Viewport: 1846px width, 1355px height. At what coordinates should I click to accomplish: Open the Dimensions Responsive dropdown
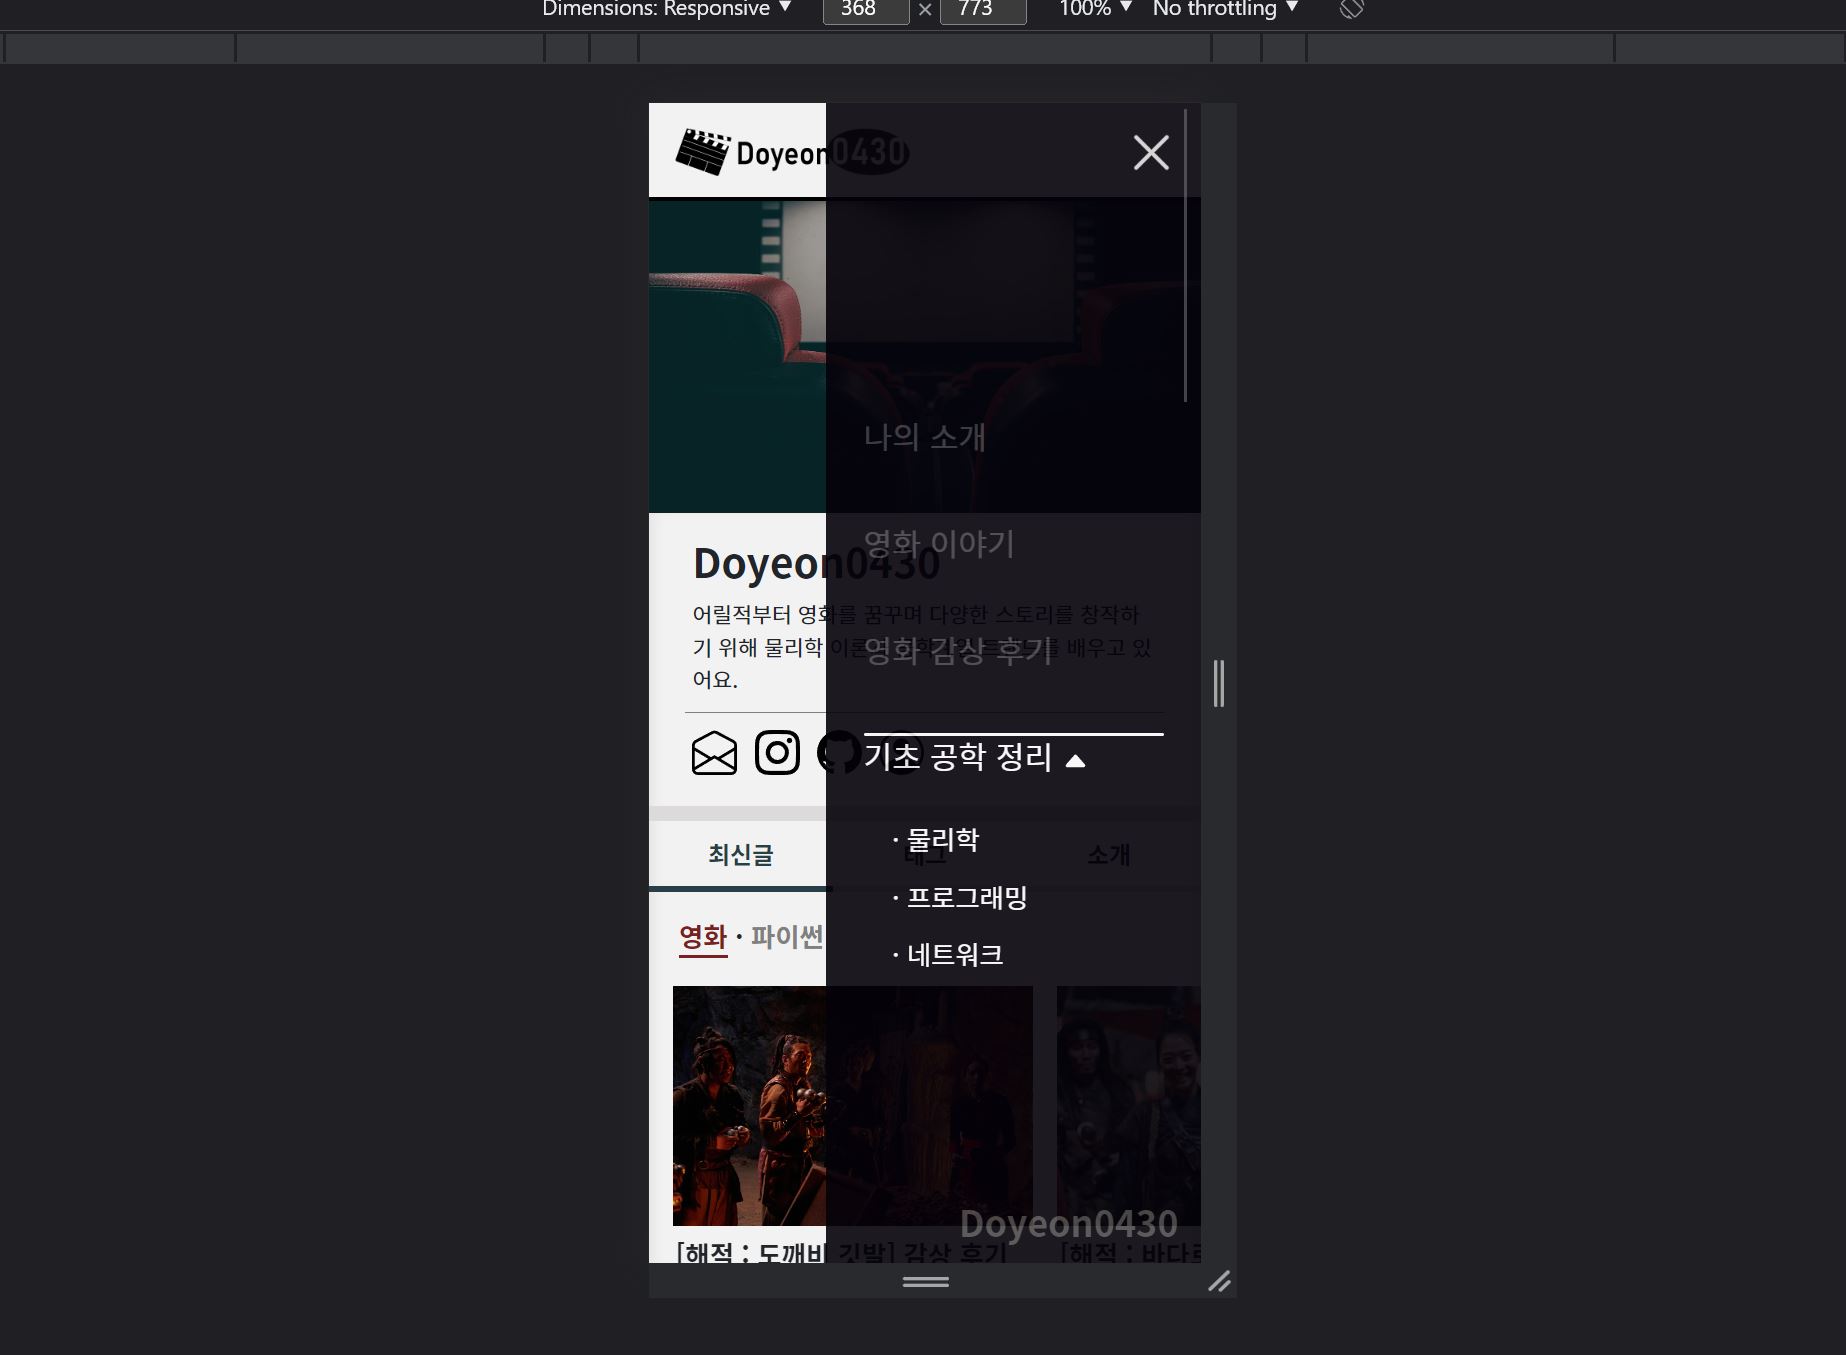click(666, 9)
